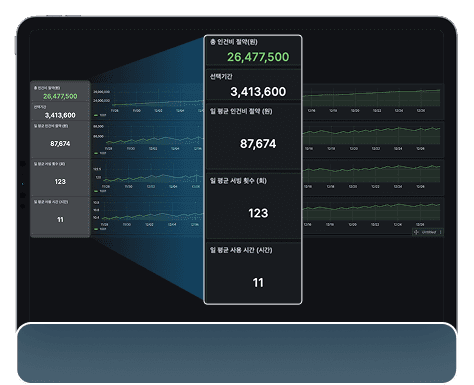Open enlarged 선택기간 panel showing 3,413,600
474x385 pixels.
pyautogui.click(x=253, y=85)
